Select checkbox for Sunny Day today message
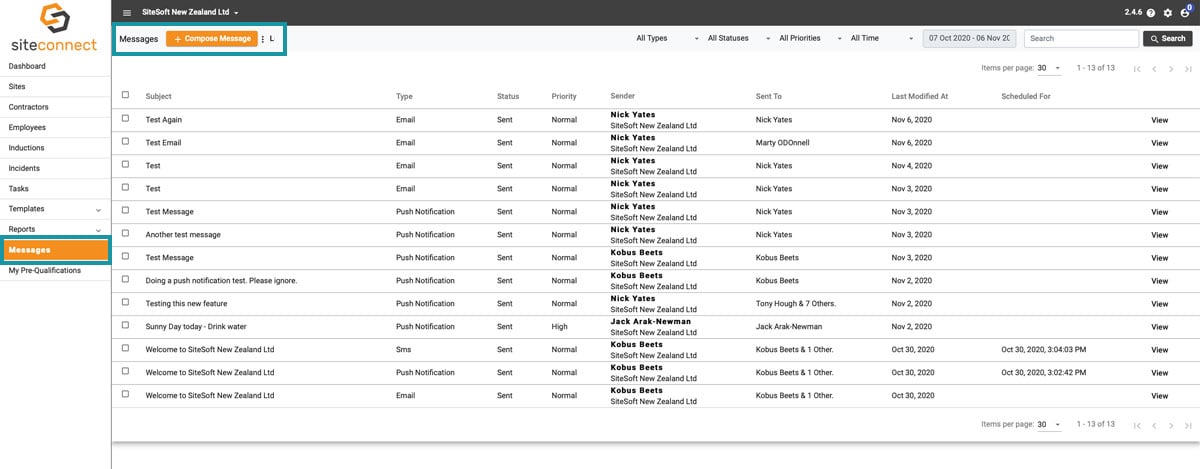1200x469 pixels. tap(125, 325)
